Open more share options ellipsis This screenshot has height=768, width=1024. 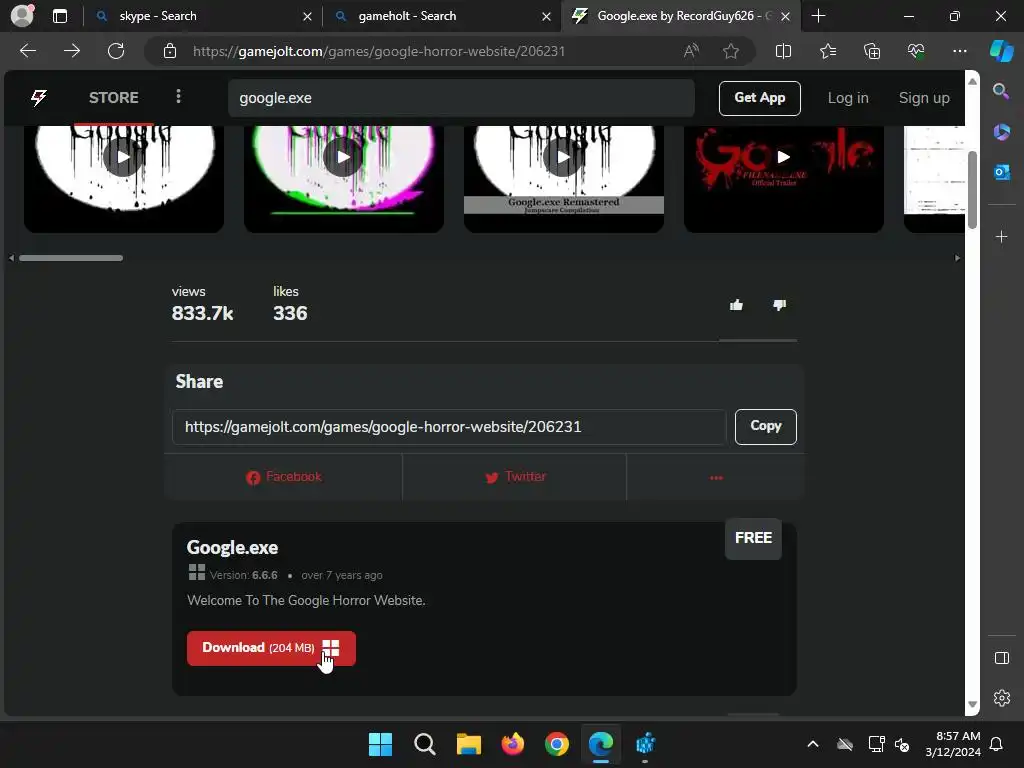pos(716,477)
